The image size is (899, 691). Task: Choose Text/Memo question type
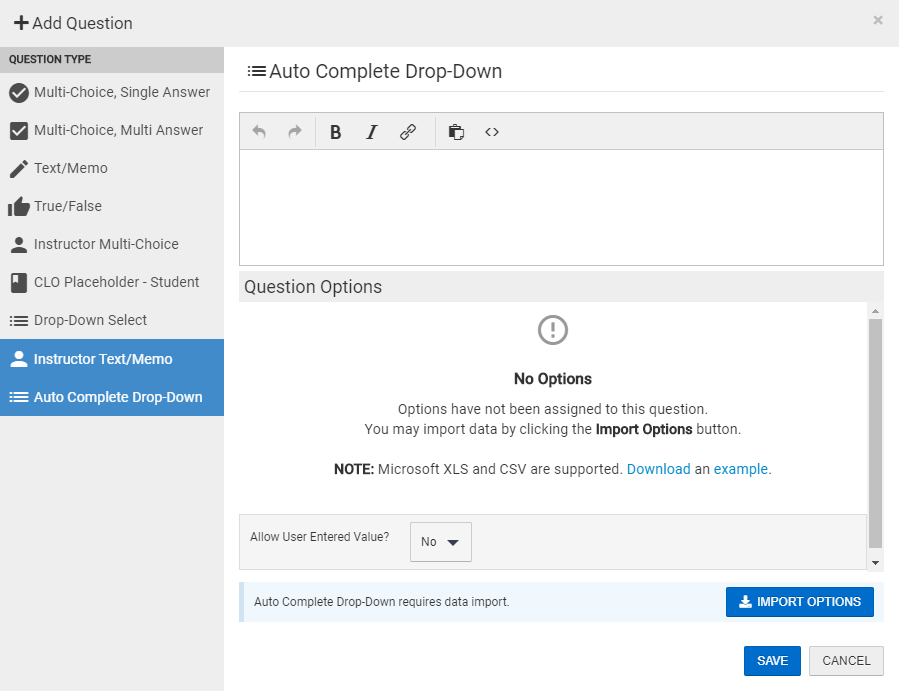click(x=112, y=168)
